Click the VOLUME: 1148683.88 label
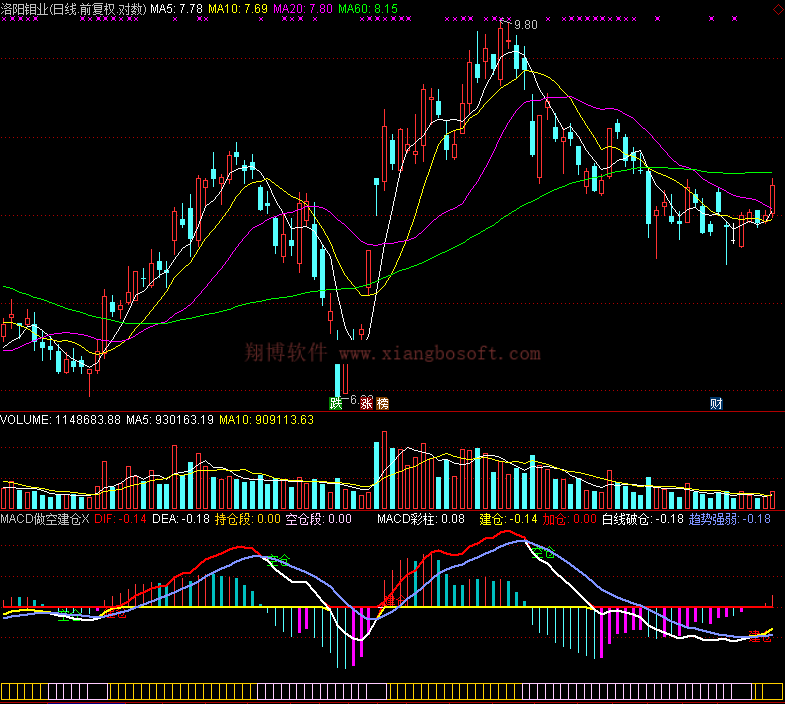Screen dimensions: 785x704 [61, 420]
